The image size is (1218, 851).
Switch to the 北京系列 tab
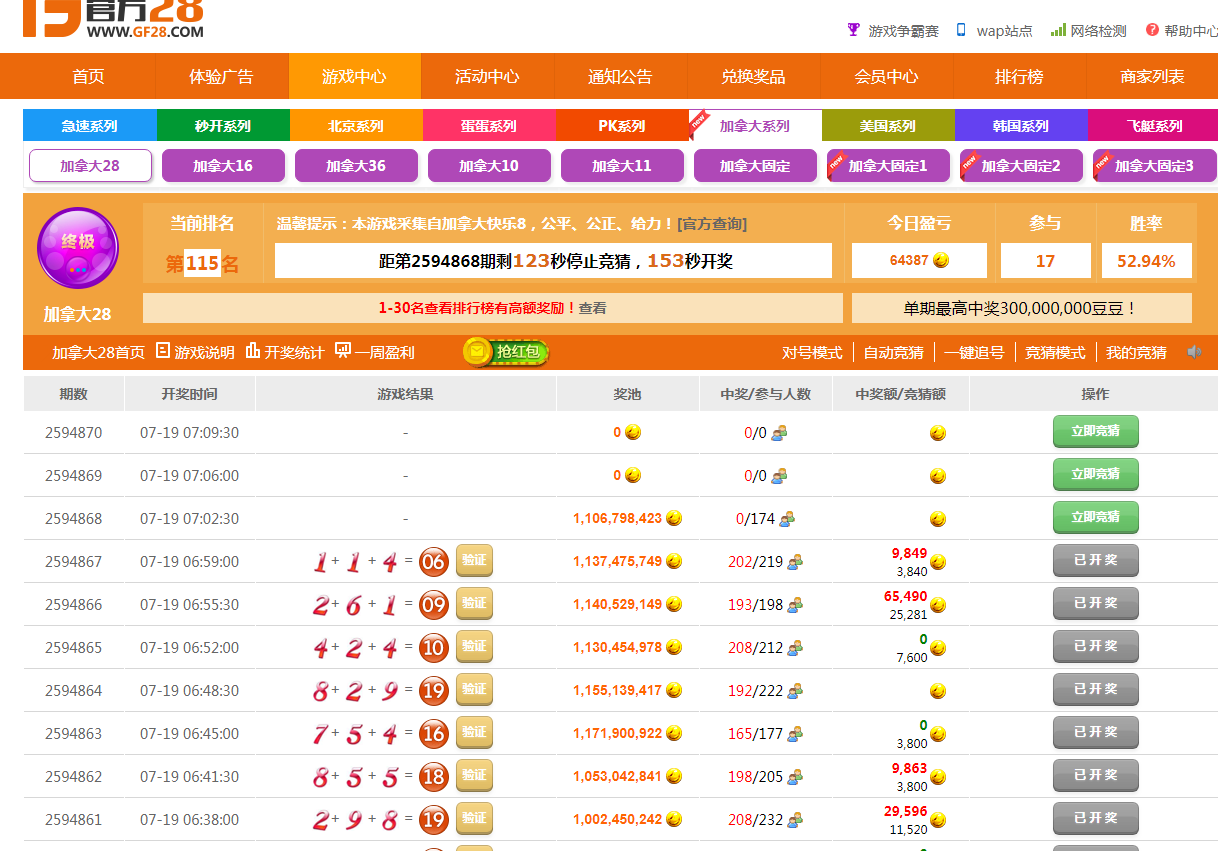click(x=356, y=126)
